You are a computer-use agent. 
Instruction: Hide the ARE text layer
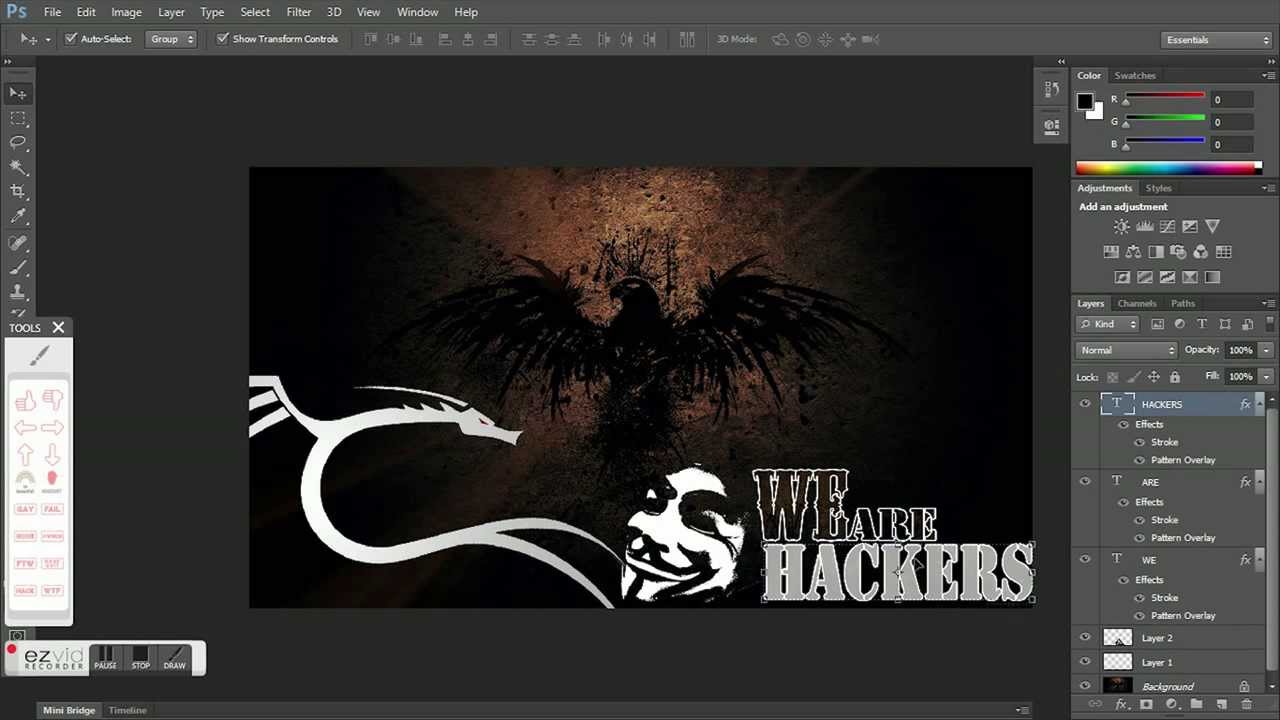(1085, 482)
